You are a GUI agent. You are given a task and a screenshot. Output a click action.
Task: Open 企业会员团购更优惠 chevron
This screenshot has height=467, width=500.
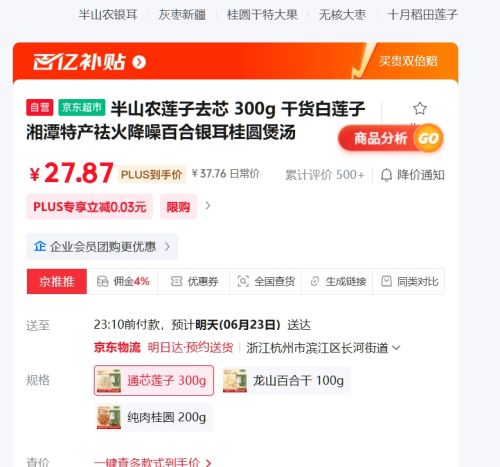[167, 247]
